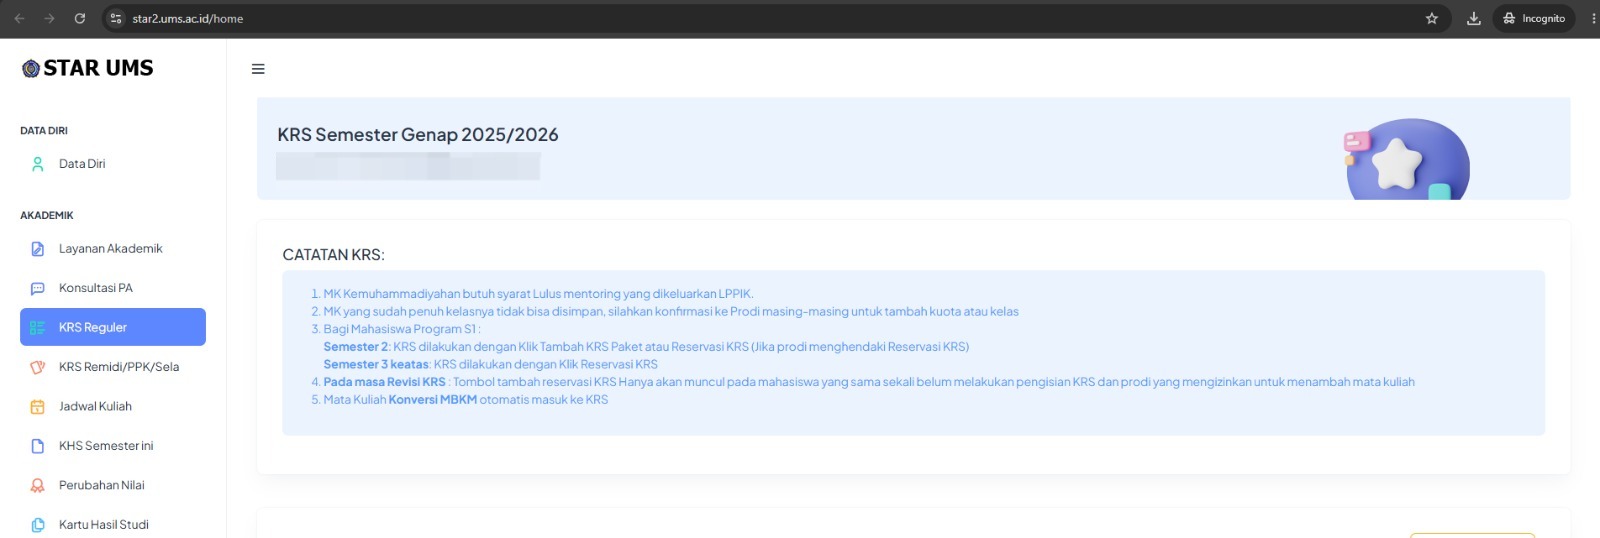Click note Bagi Mahasiswa Program S1
Image resolution: width=1600 pixels, height=538 pixels.
402,329
